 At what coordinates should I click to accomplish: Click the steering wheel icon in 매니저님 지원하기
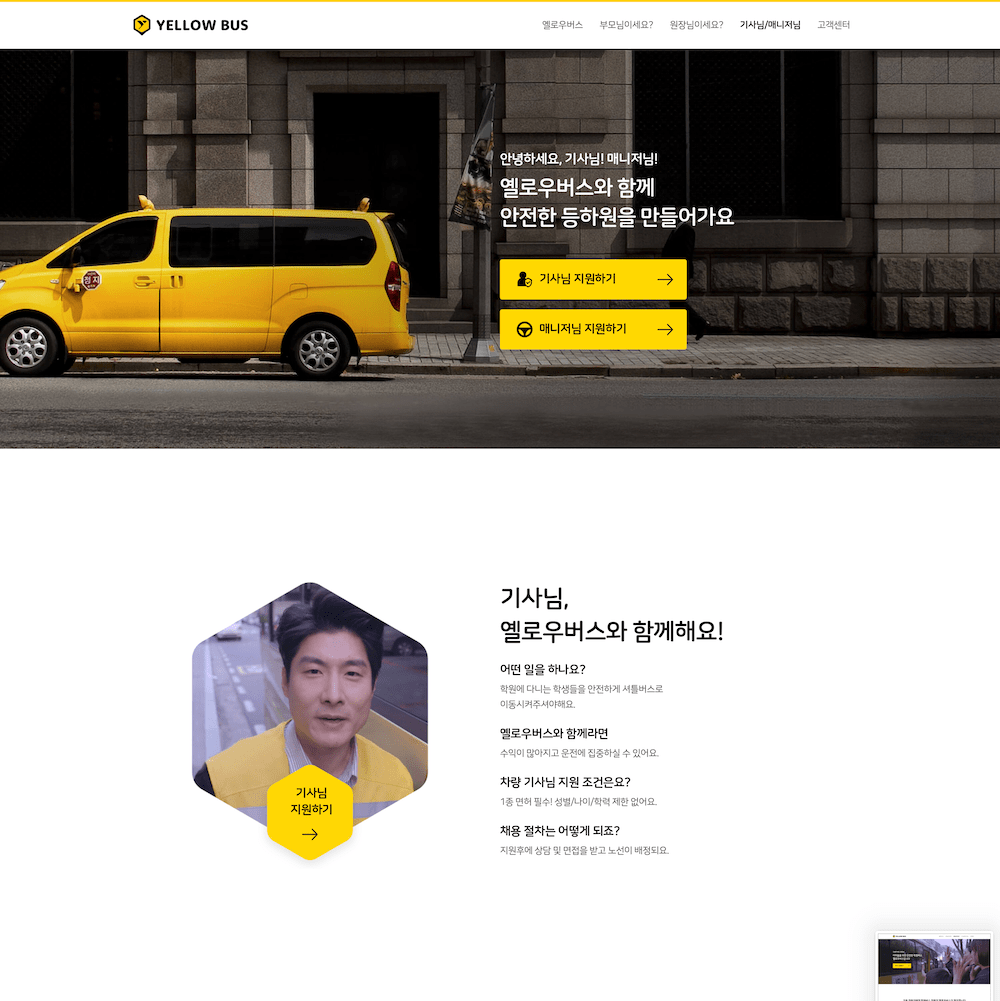(524, 329)
